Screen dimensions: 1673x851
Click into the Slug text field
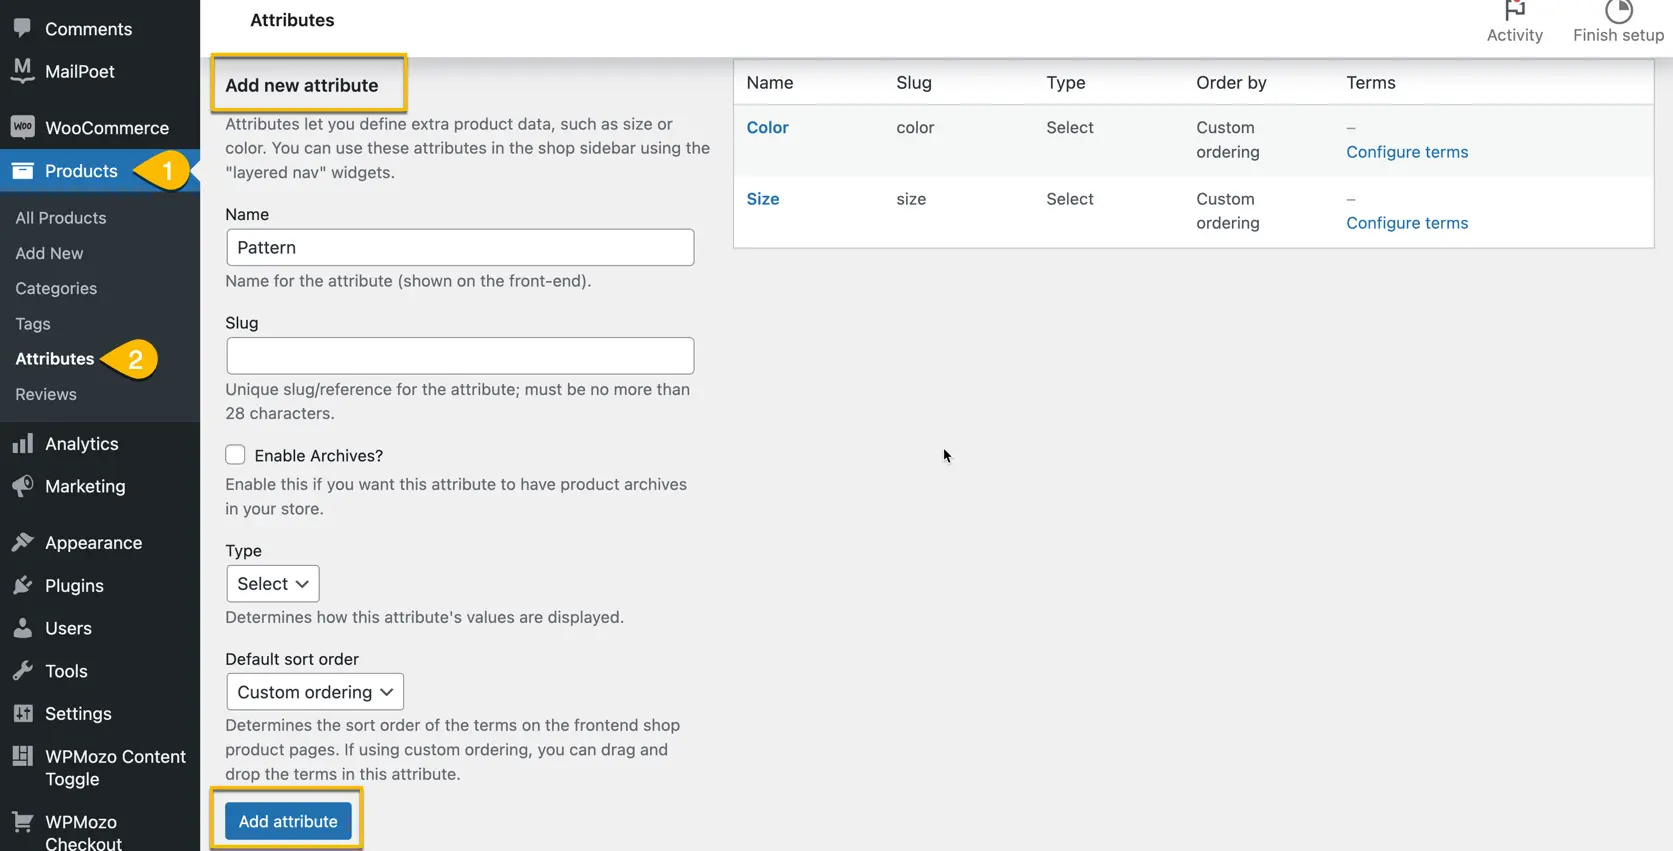(459, 356)
